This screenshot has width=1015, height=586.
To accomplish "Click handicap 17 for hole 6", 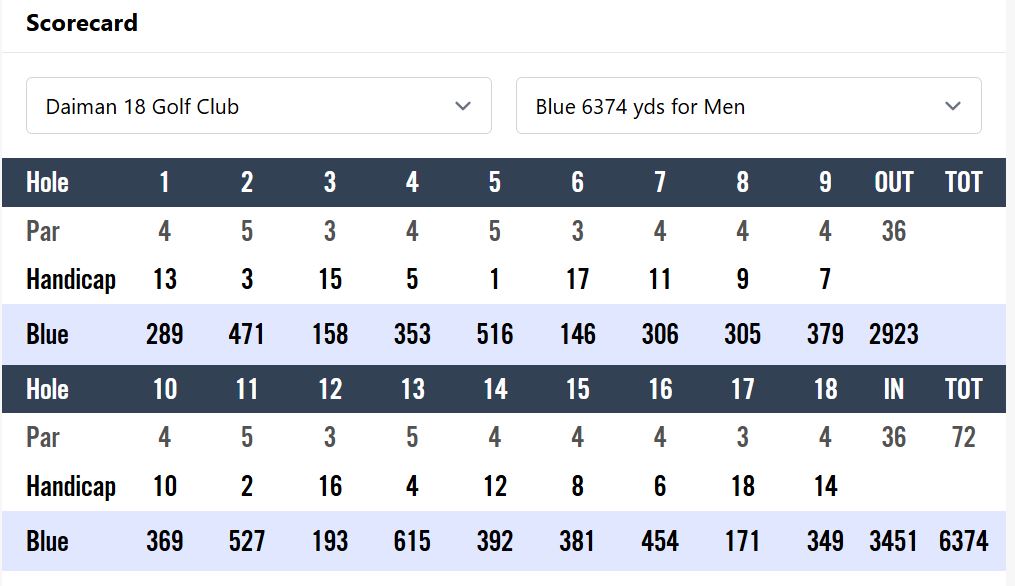I will pyautogui.click(x=577, y=279).
